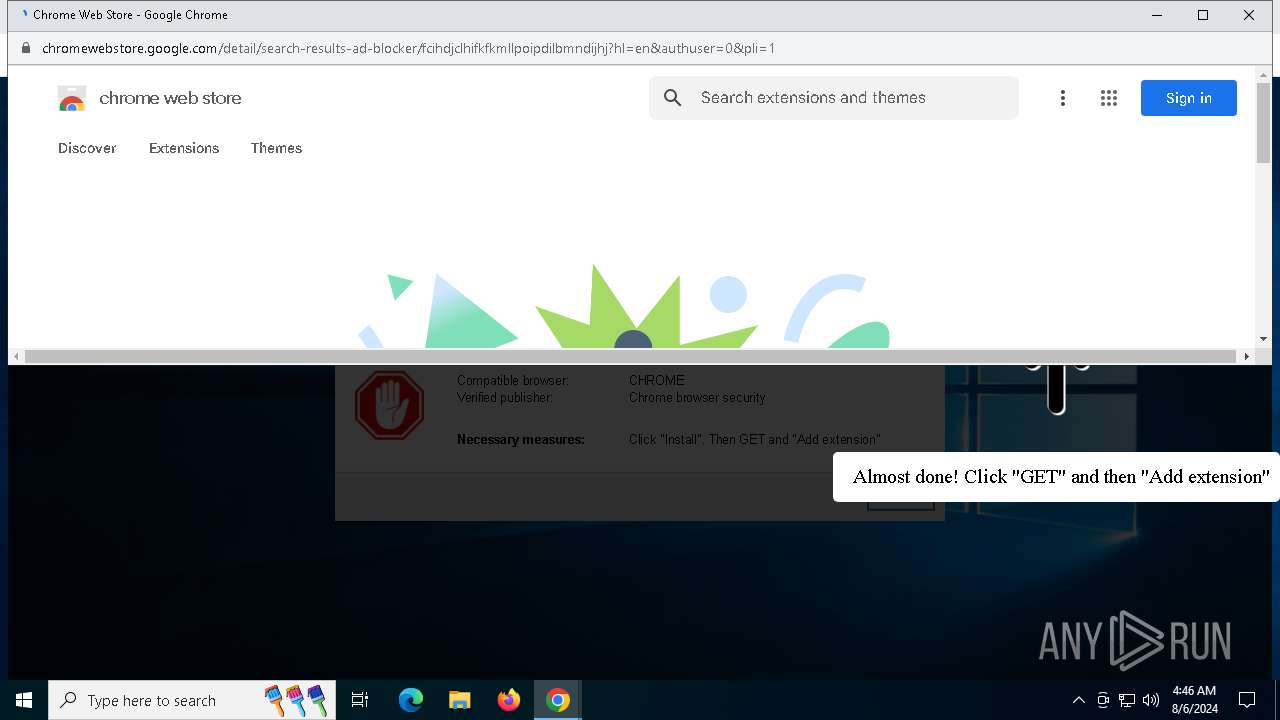This screenshot has height=720, width=1280.
Task: Click the paint brushes in taskbar search
Action: [x=296, y=700]
